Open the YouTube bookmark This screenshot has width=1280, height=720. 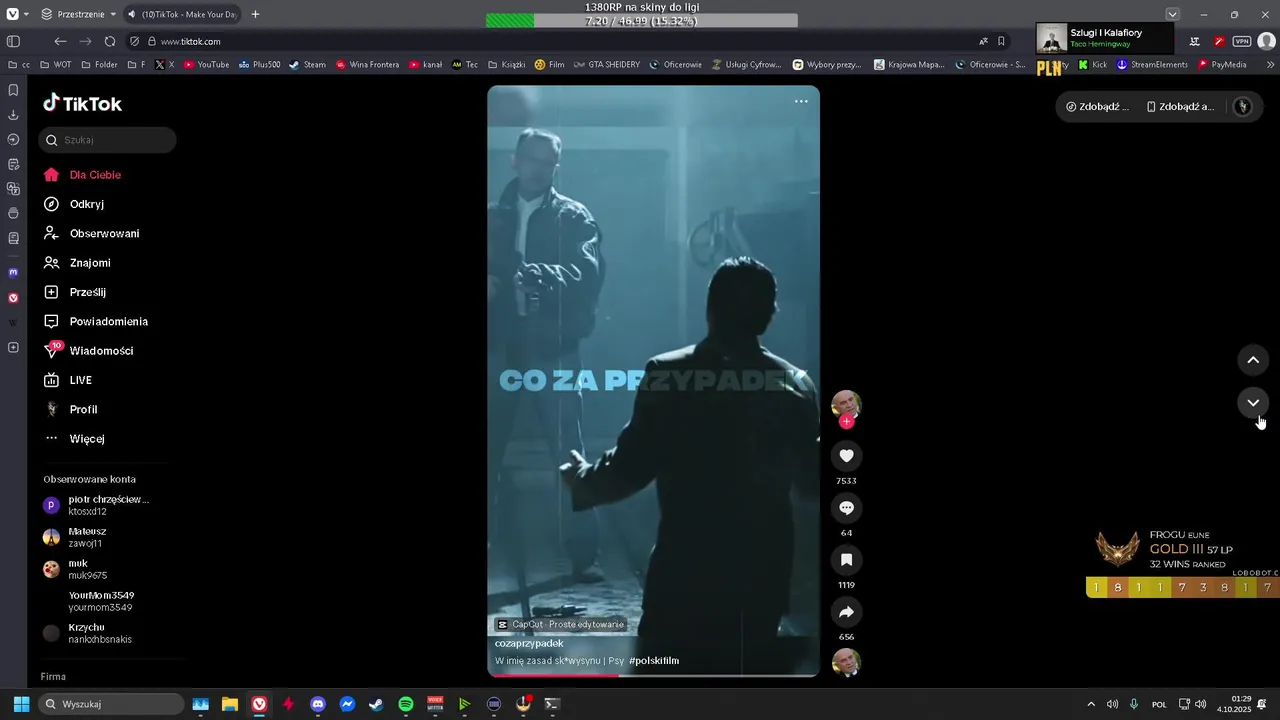point(206,64)
